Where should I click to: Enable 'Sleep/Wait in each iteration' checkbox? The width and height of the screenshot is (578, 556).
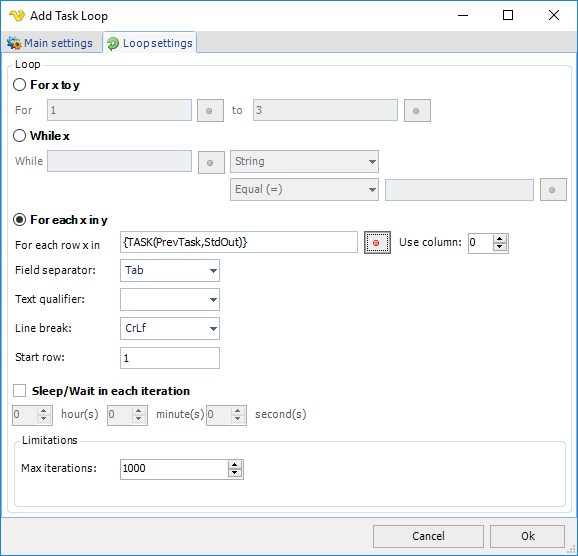coord(20,390)
